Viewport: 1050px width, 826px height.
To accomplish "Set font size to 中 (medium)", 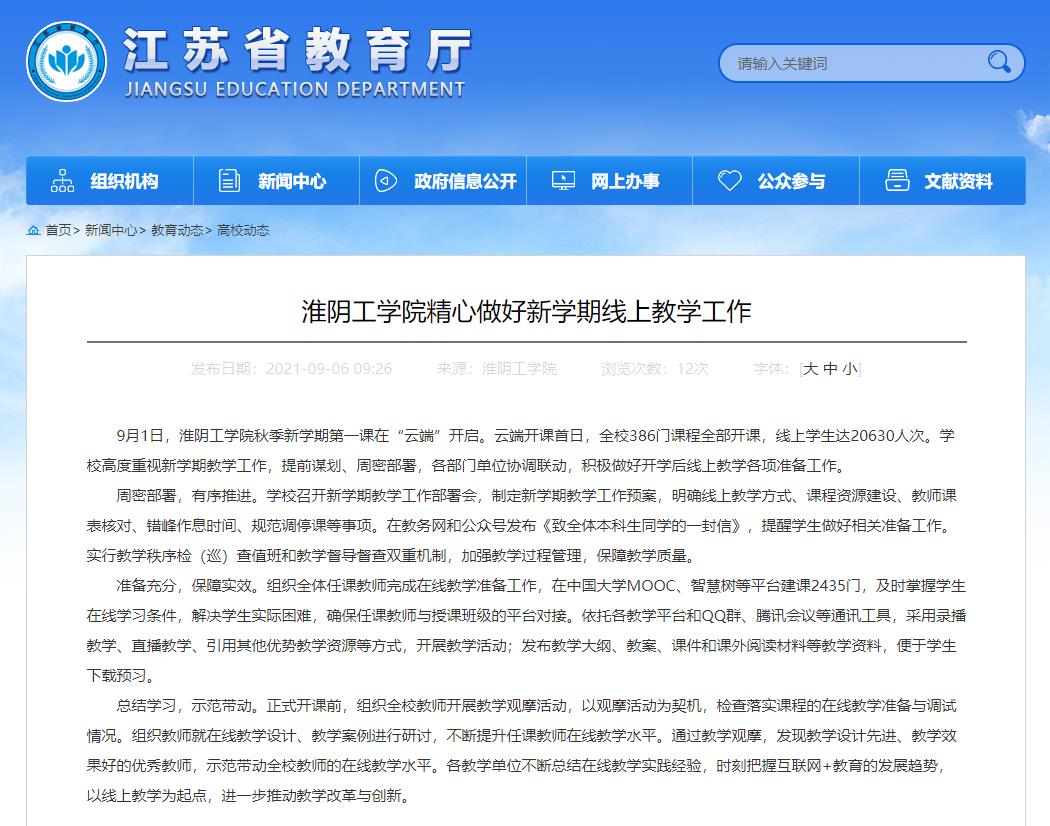I will pyautogui.click(x=830, y=369).
